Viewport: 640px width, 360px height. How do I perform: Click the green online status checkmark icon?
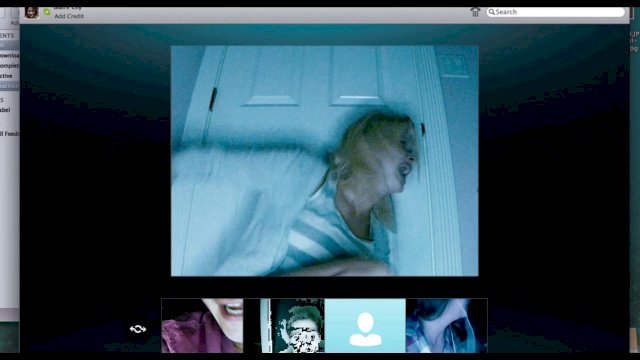[47, 12]
